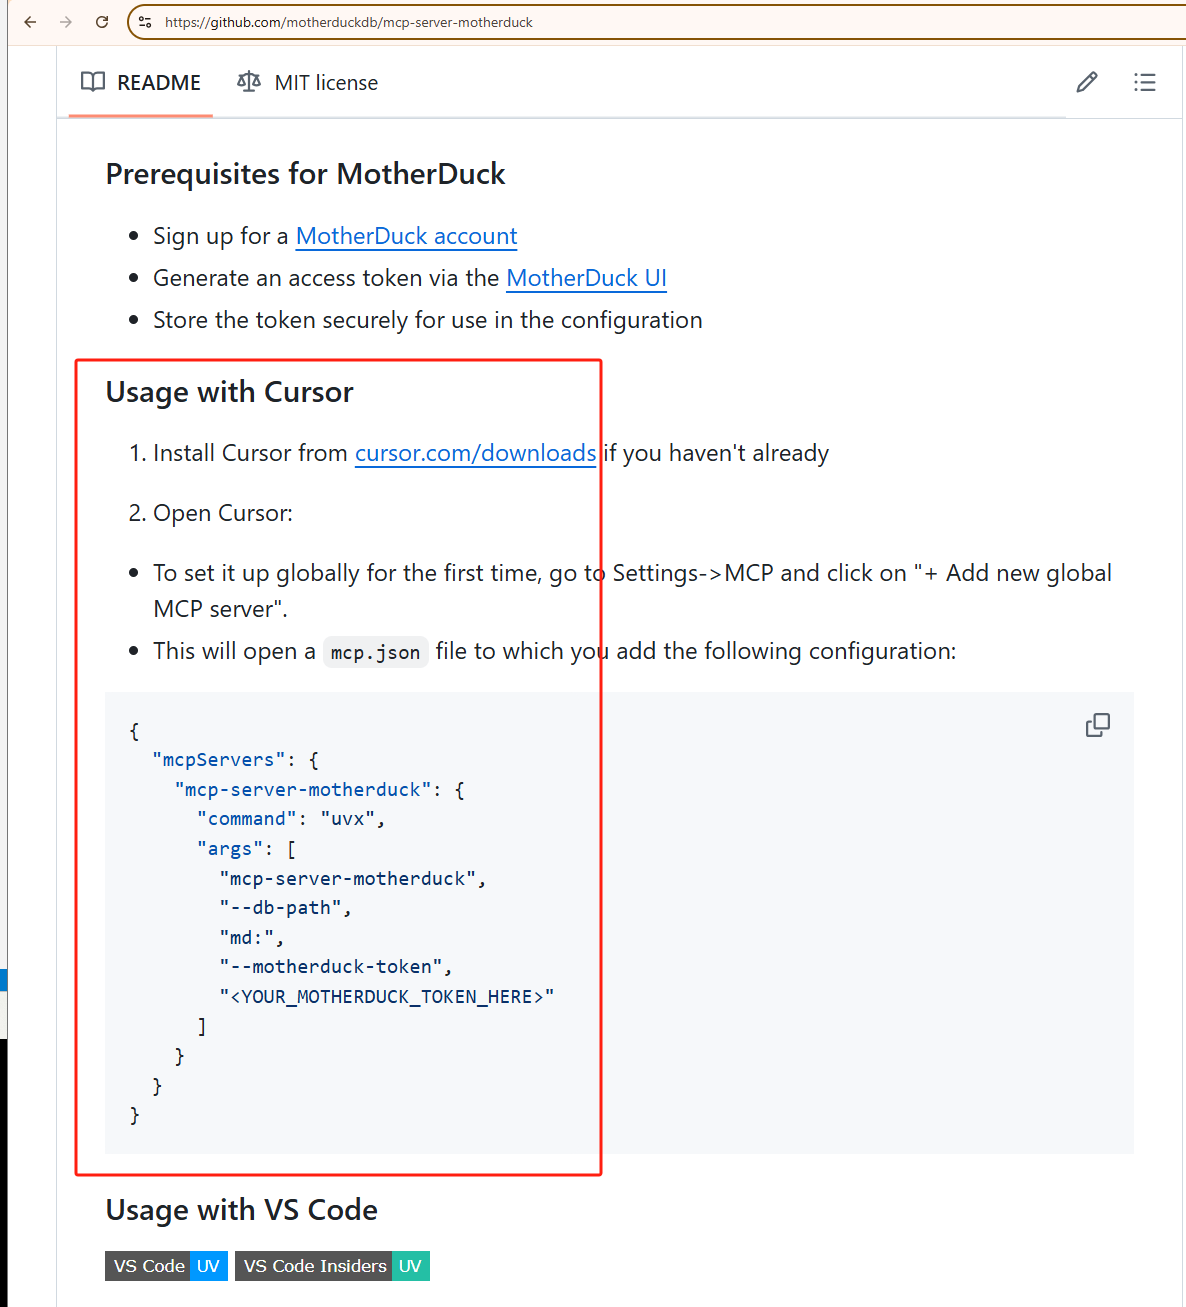Reload the page with refresh icon
1186x1307 pixels.
click(102, 22)
